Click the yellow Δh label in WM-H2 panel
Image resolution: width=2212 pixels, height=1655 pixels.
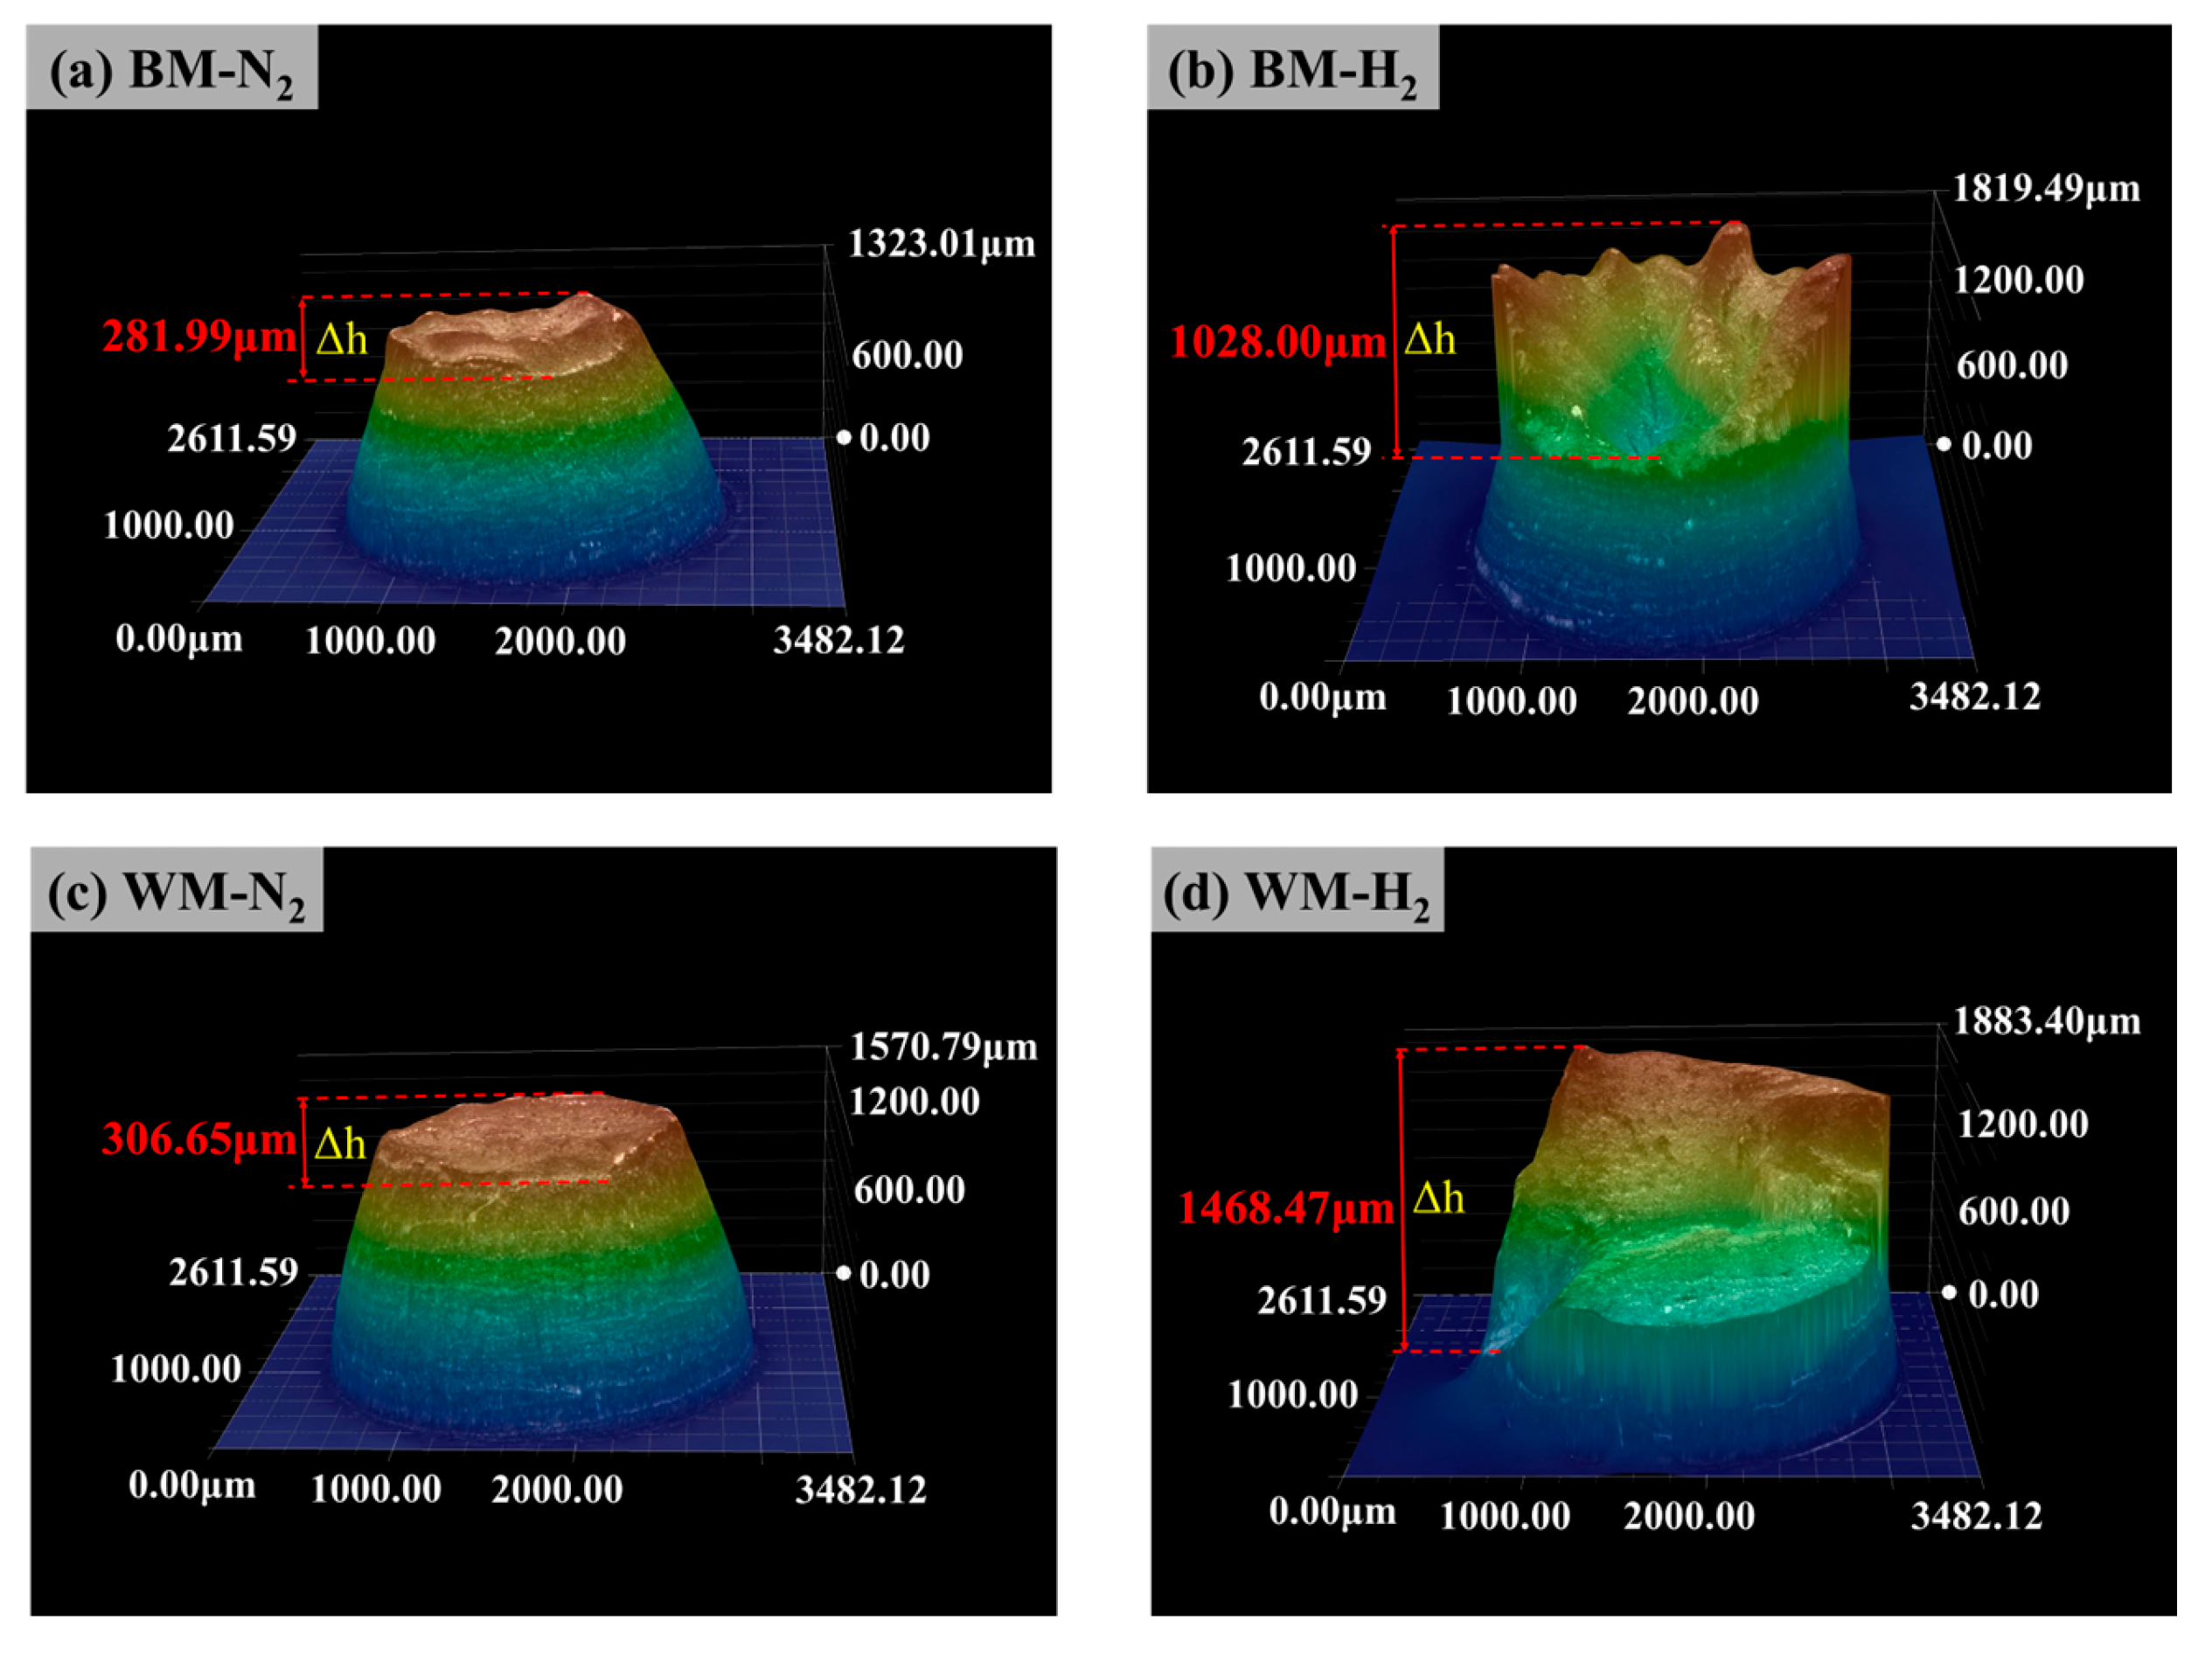1438,1197
